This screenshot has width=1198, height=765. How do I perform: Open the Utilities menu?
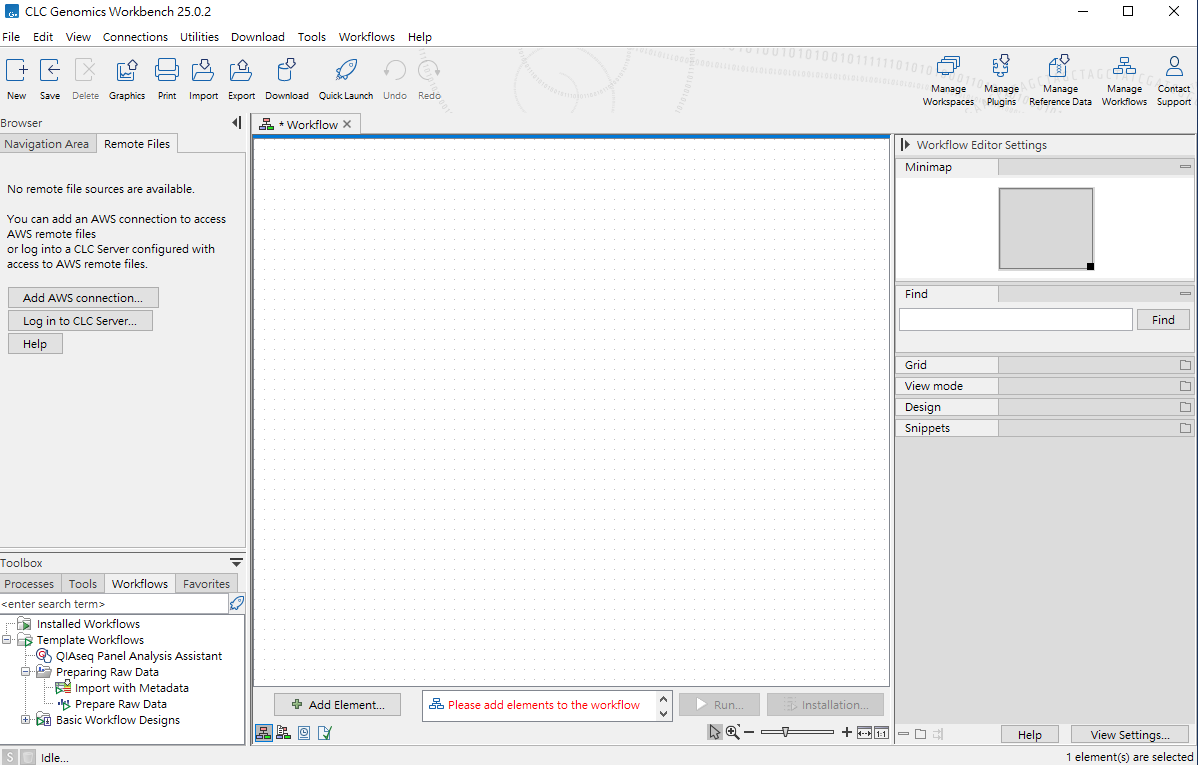coord(199,37)
